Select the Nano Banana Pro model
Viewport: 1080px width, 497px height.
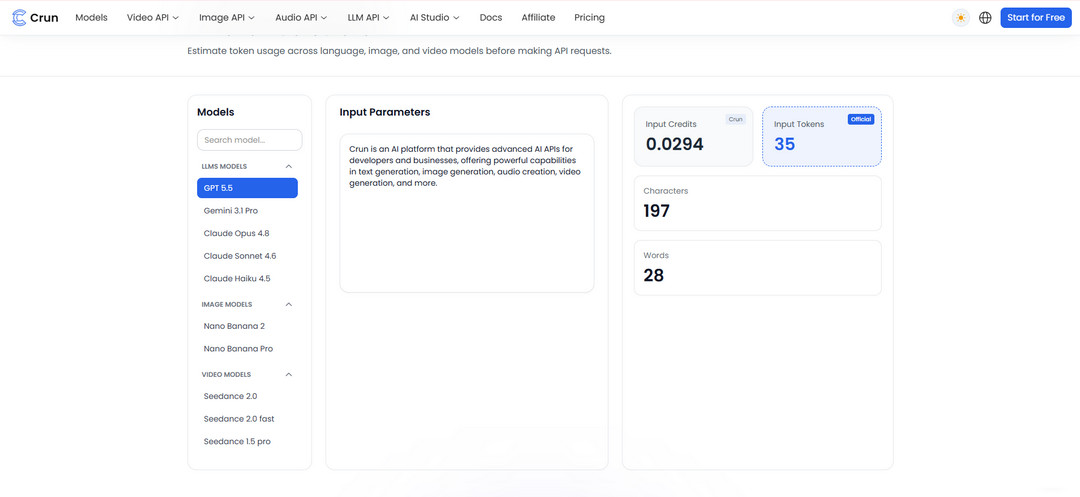(x=247, y=349)
